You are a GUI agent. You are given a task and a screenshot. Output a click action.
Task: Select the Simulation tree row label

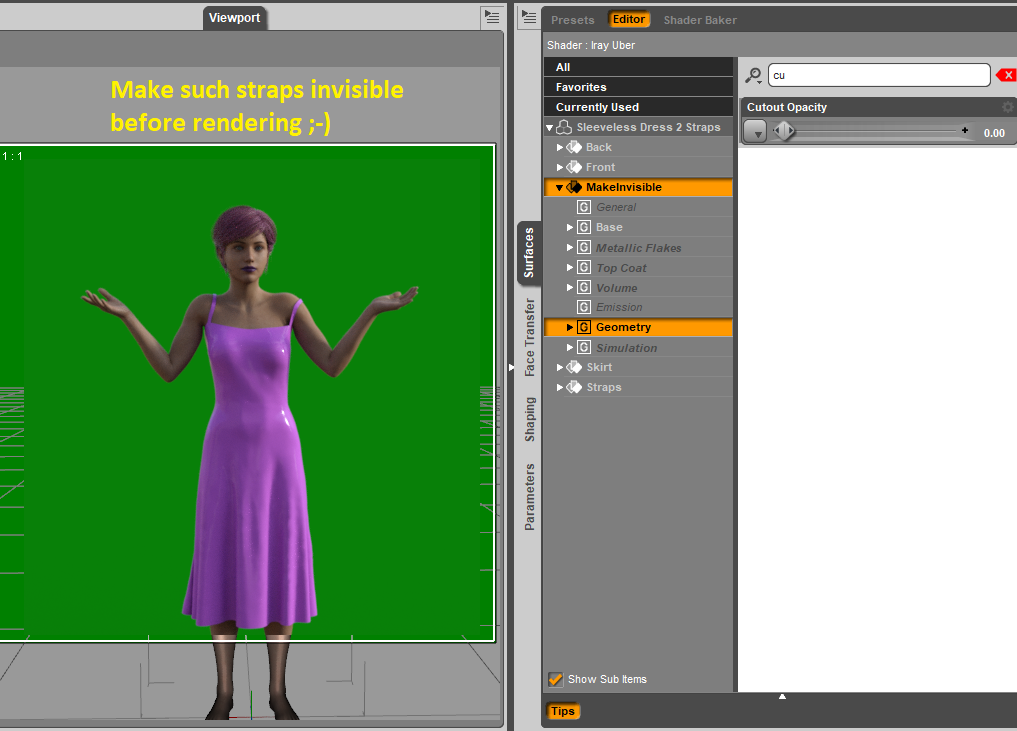click(x=627, y=348)
